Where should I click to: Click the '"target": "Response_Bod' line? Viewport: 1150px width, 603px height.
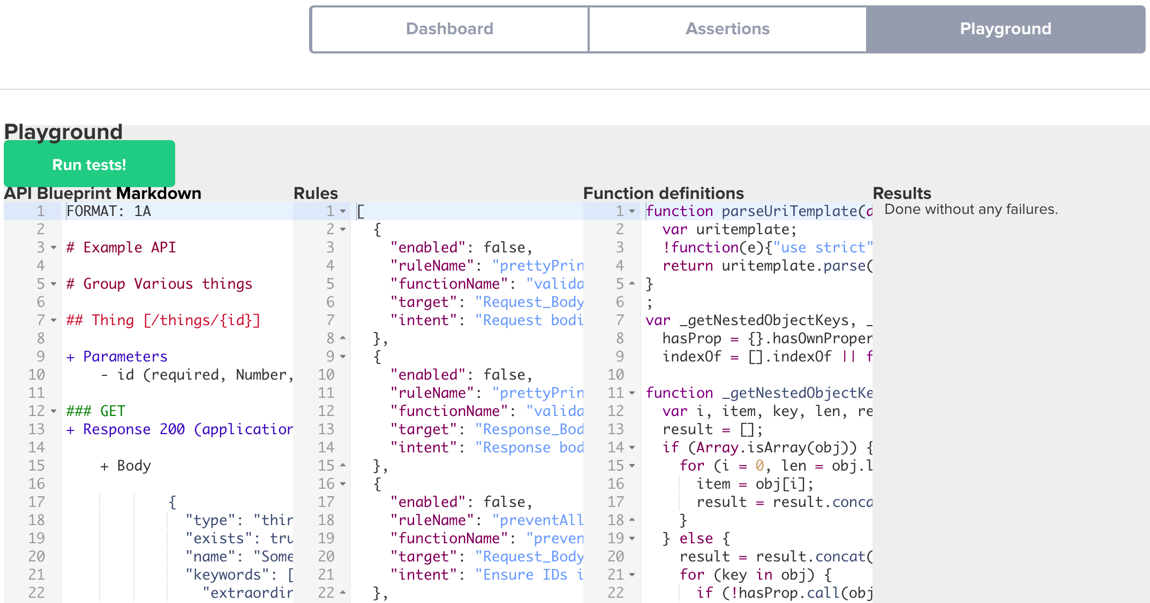coord(487,429)
